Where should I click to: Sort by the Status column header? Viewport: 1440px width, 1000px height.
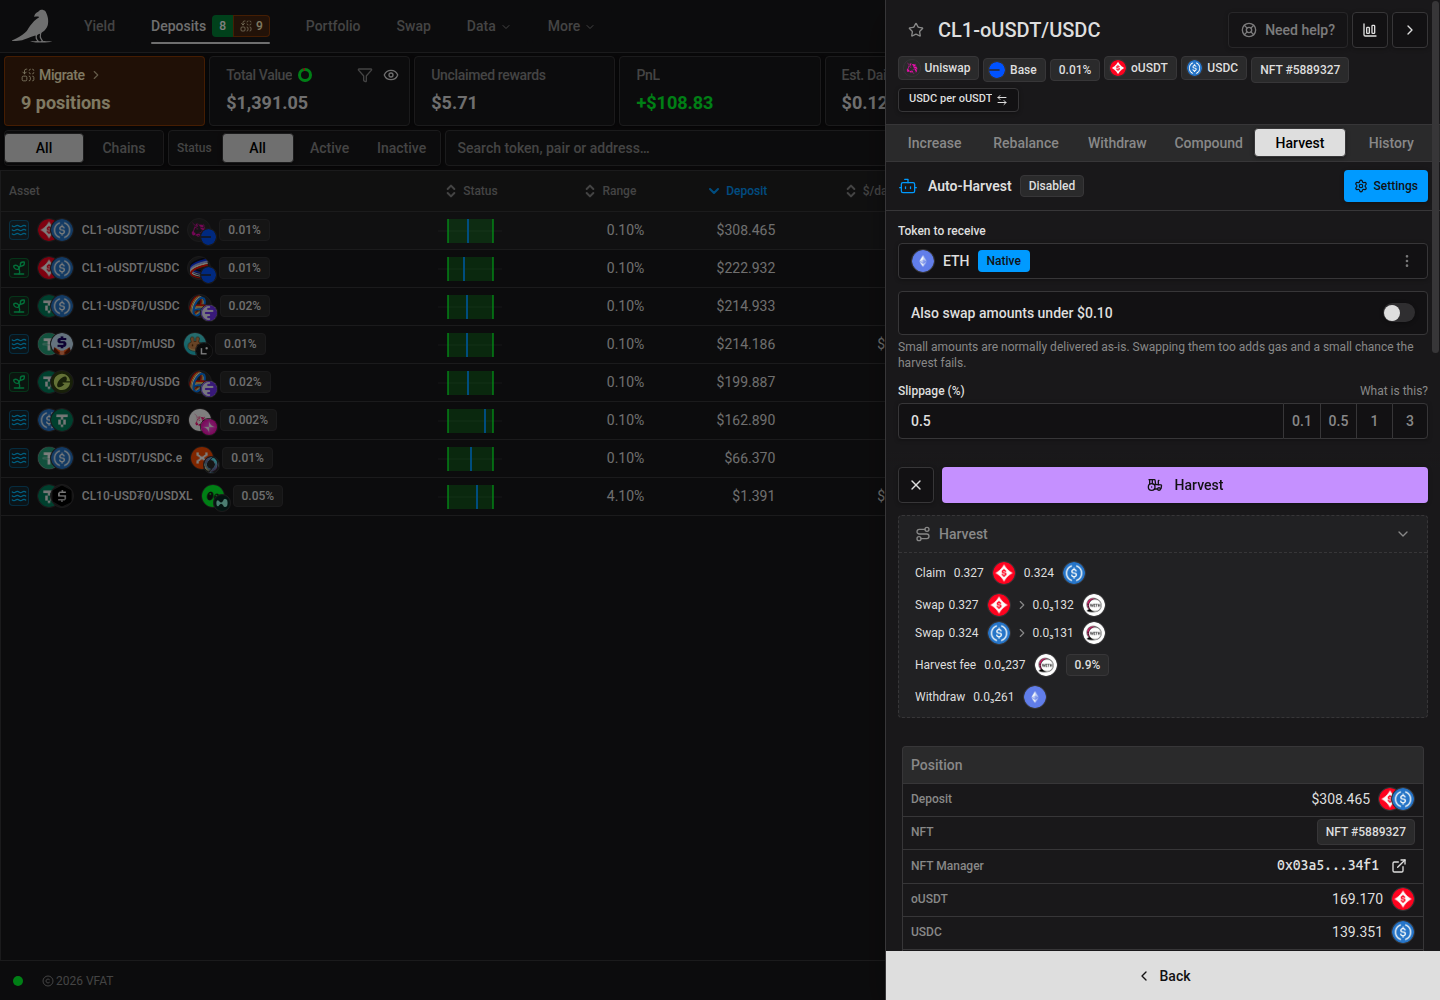coord(472,191)
